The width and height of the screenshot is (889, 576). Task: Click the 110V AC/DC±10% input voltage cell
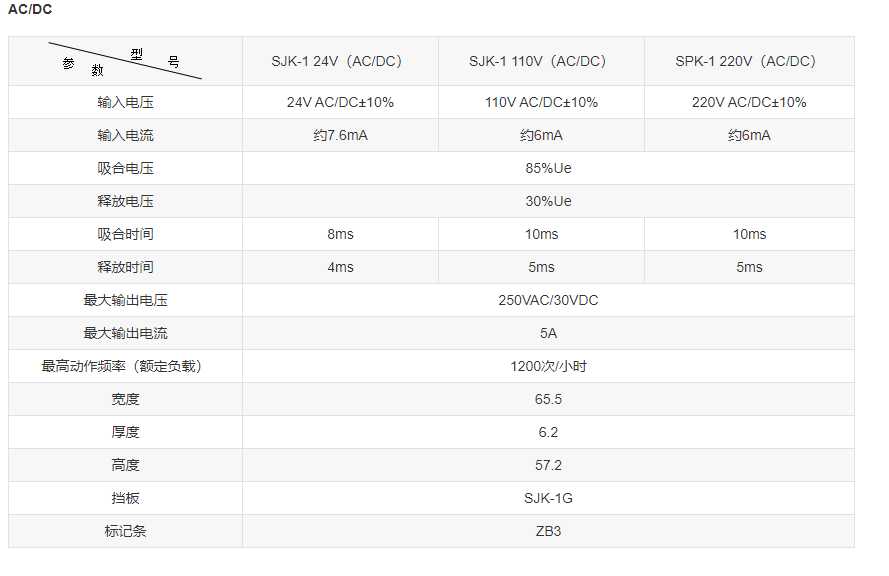541,102
